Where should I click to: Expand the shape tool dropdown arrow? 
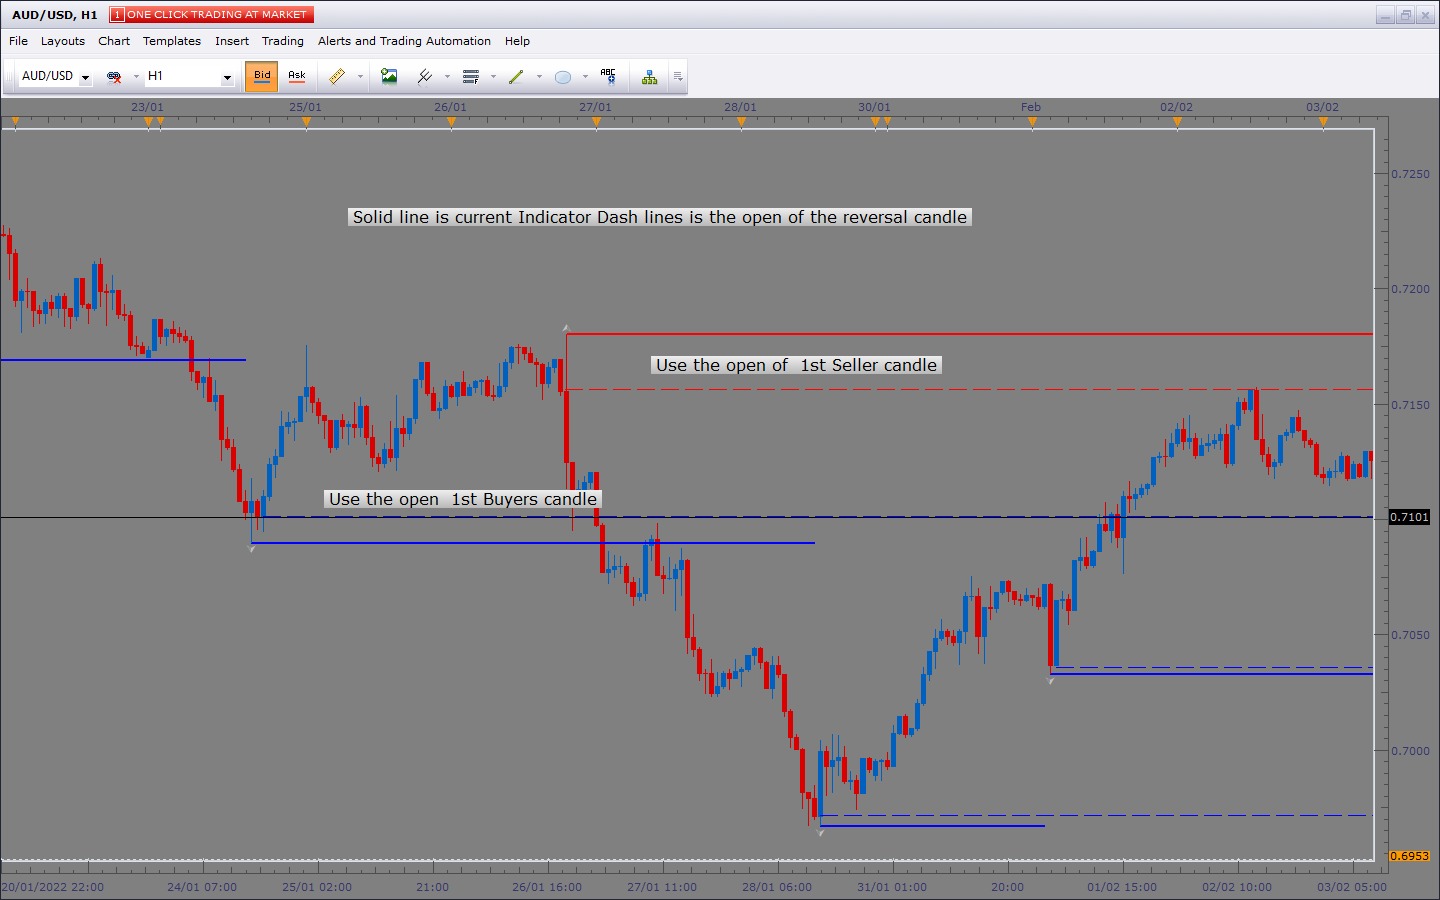[585, 76]
